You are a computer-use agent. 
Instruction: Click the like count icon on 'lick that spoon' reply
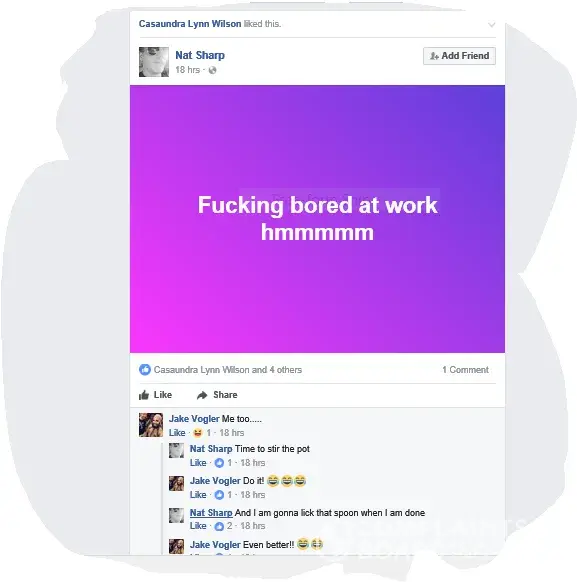coord(219,526)
